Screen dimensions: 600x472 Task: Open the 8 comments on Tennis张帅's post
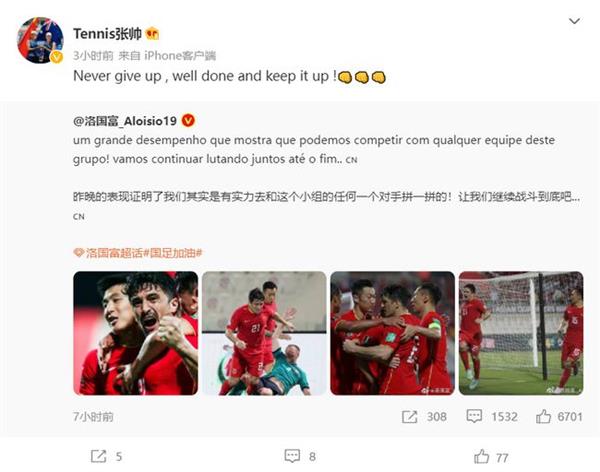coord(292,456)
